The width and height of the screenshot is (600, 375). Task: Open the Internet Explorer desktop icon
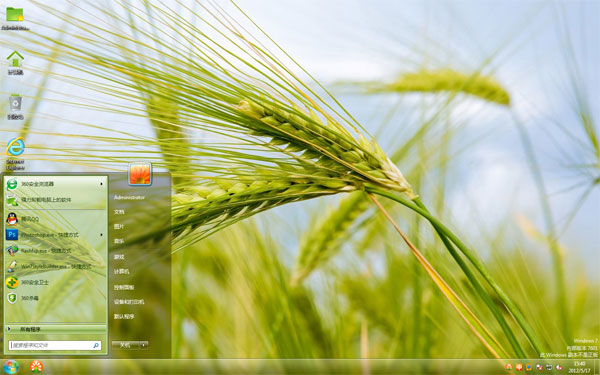click(15, 153)
